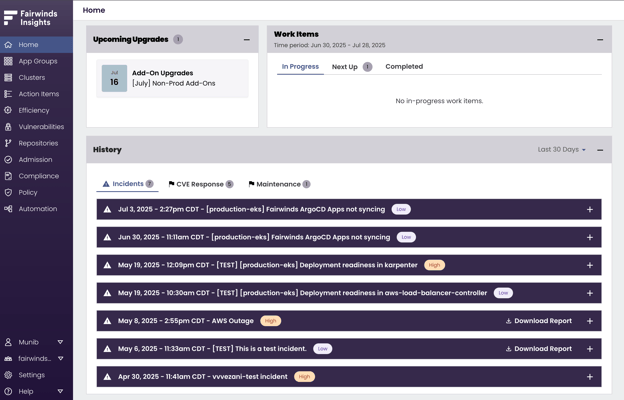Collapse the Upcoming Upgrades panel
This screenshot has width=624, height=400.
(247, 39)
